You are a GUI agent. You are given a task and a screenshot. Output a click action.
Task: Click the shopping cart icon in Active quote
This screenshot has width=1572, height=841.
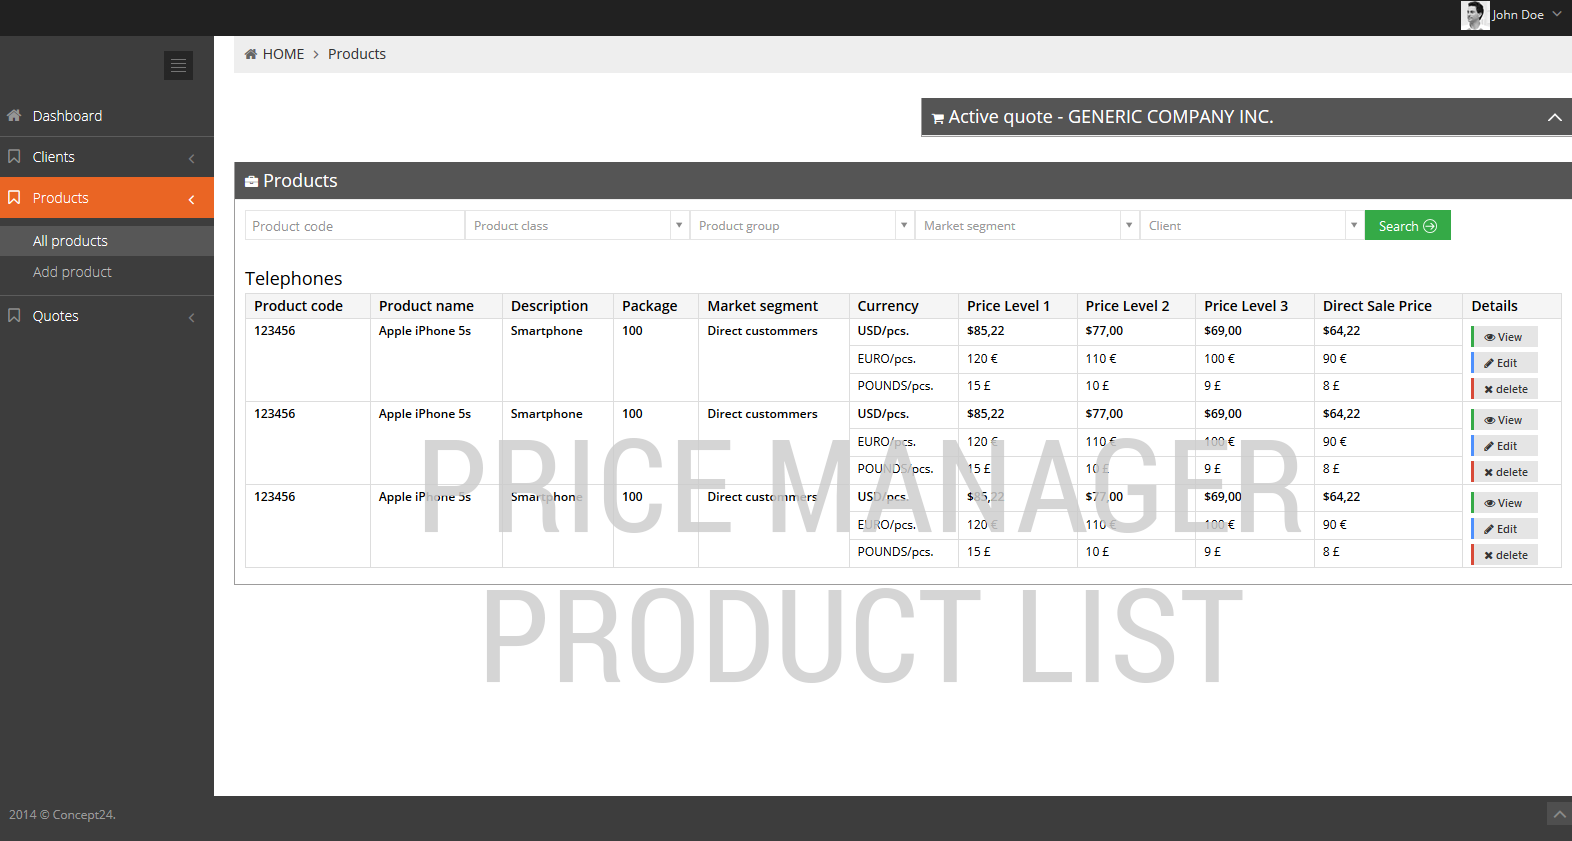pos(938,118)
